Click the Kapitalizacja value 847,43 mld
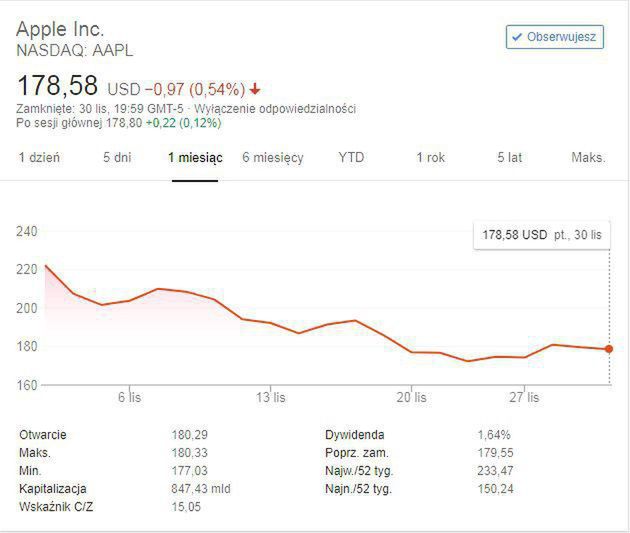Screen dimensions: 630x533 203,489
